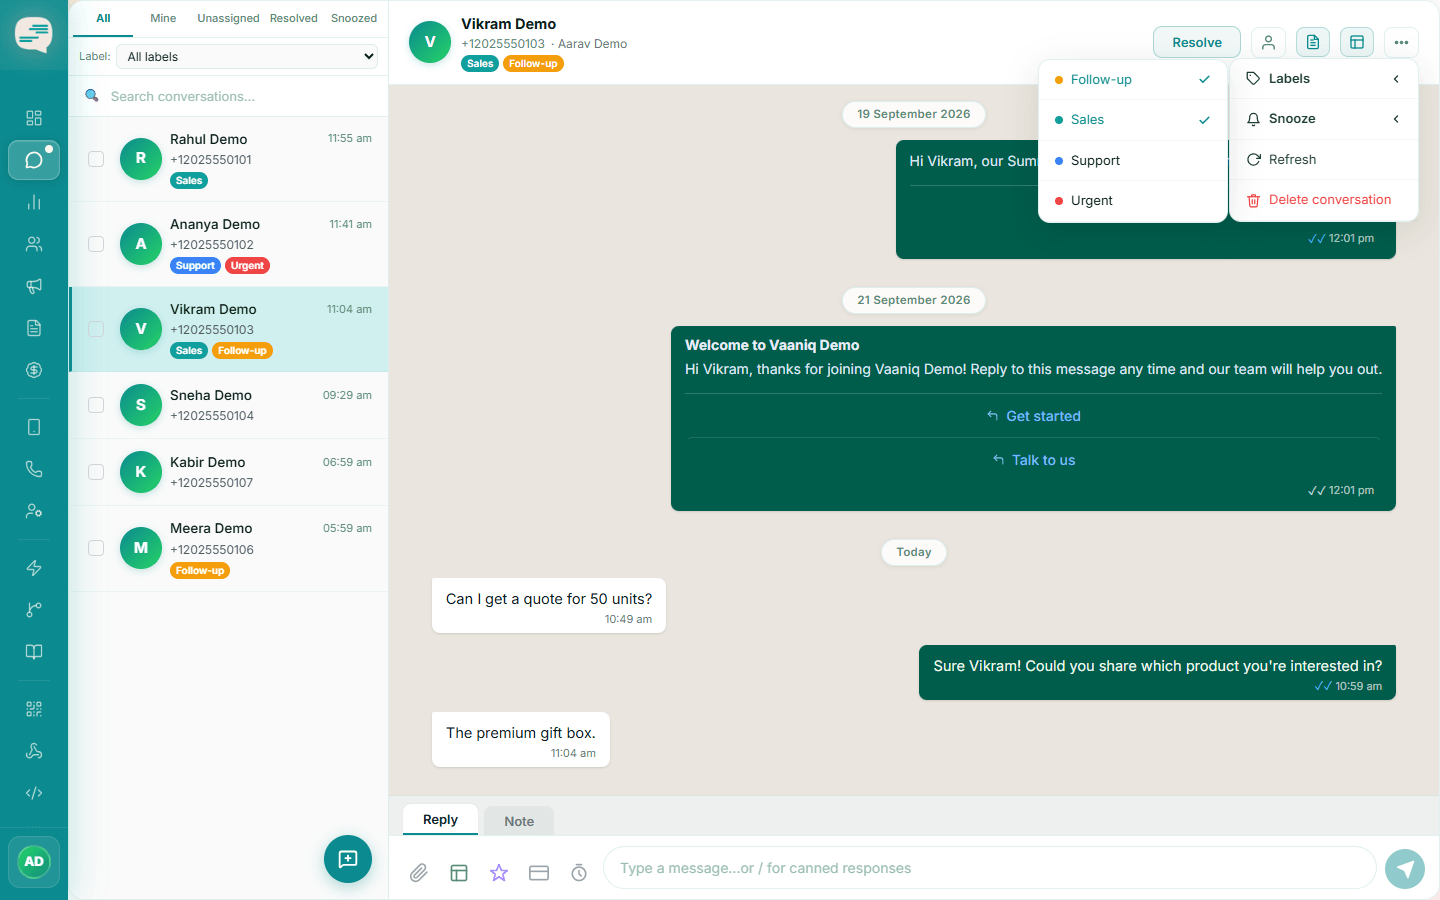
Task: Open the three-dot more options menu
Action: click(x=1401, y=42)
